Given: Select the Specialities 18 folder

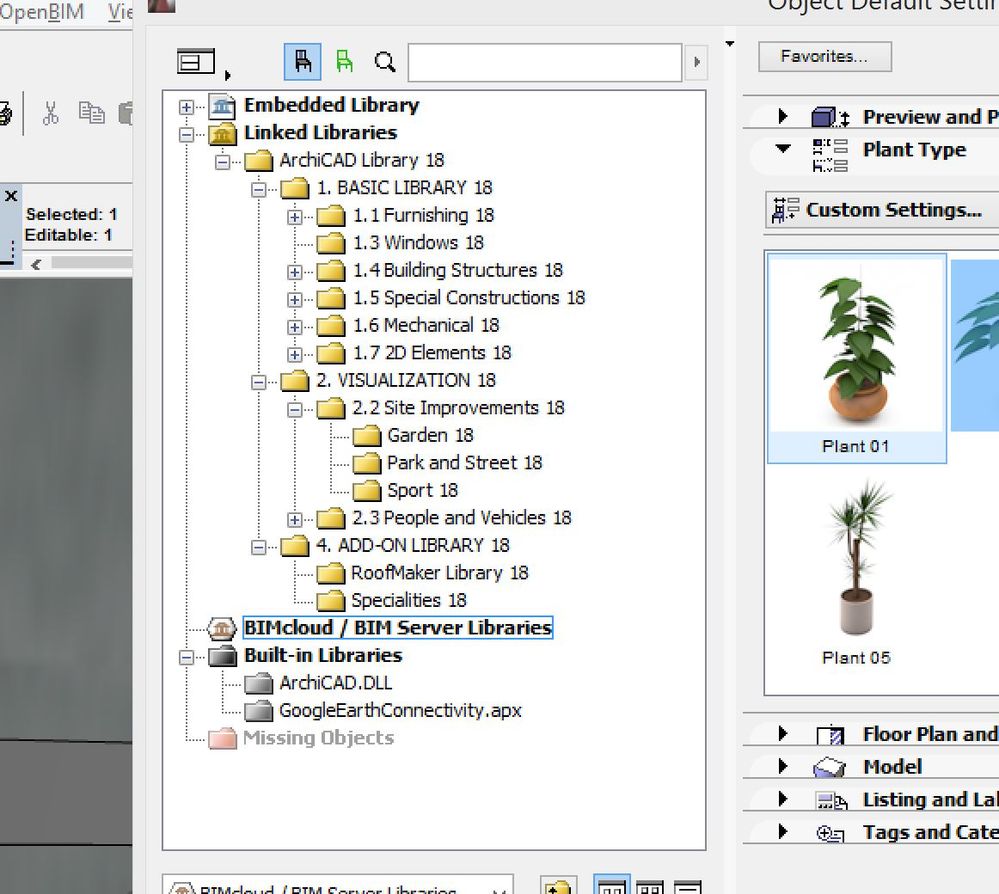Looking at the screenshot, I should tap(408, 600).
